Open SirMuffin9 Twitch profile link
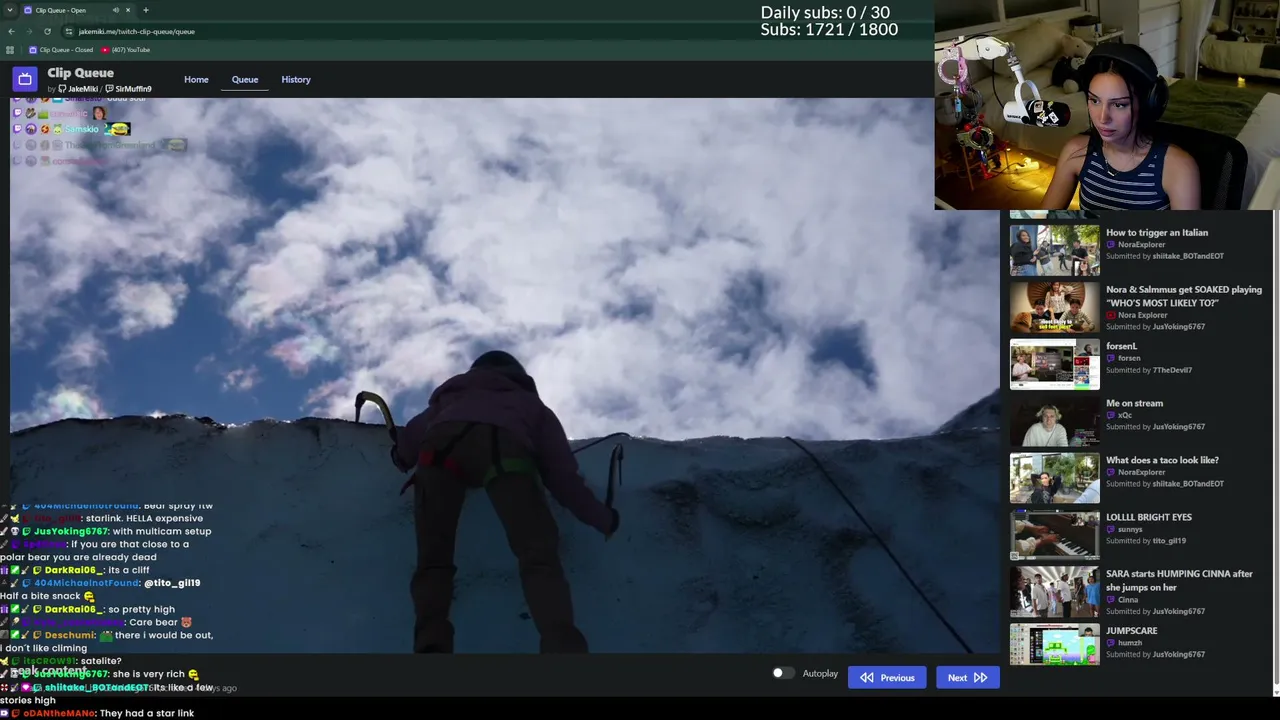 (x=129, y=89)
